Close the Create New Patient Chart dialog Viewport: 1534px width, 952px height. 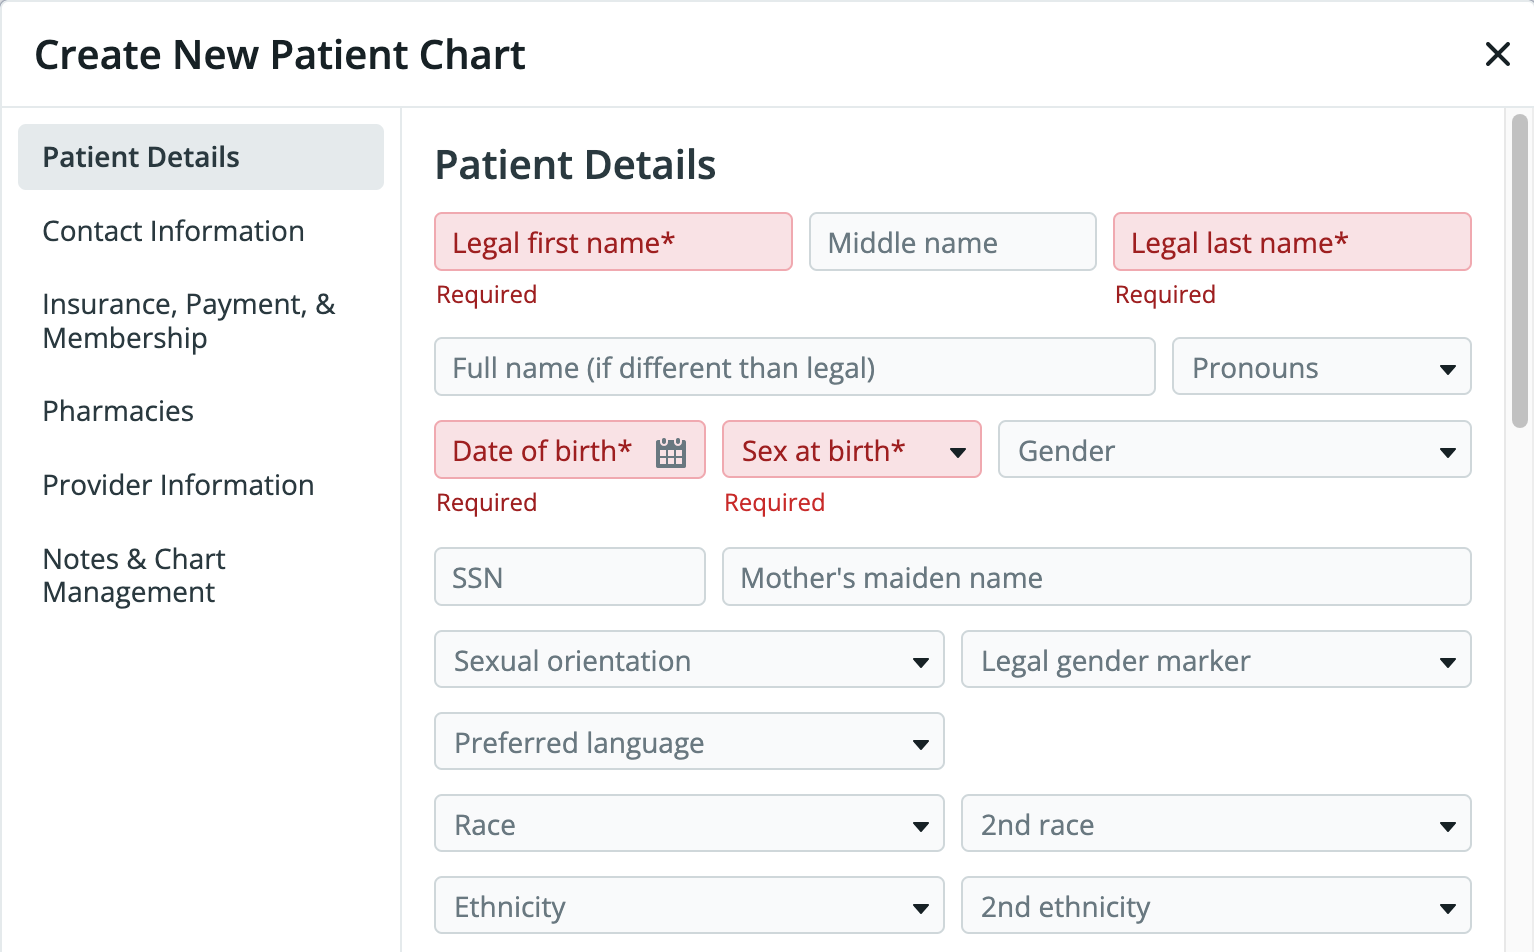(x=1497, y=55)
